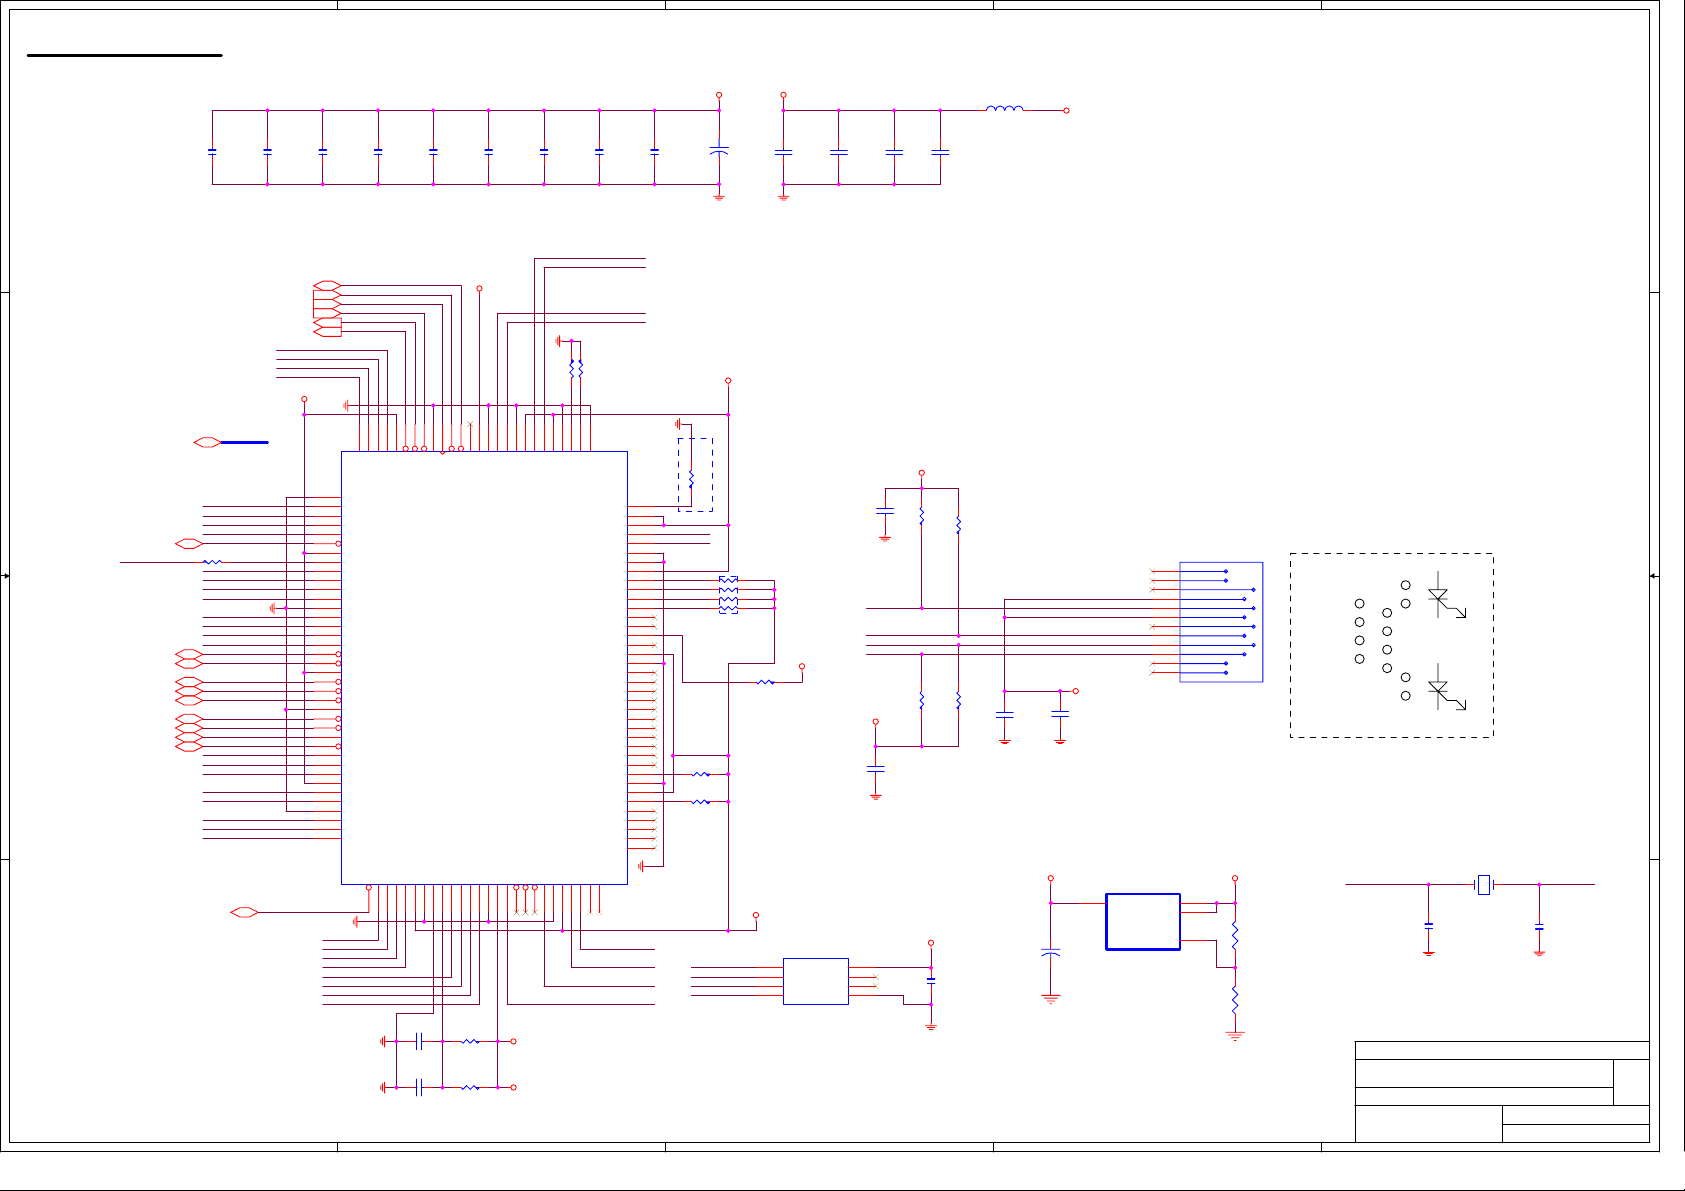Viewport: 1685px width, 1191px height.
Task: Select the light-blue multi-pin connector block
Action: 1221,622
